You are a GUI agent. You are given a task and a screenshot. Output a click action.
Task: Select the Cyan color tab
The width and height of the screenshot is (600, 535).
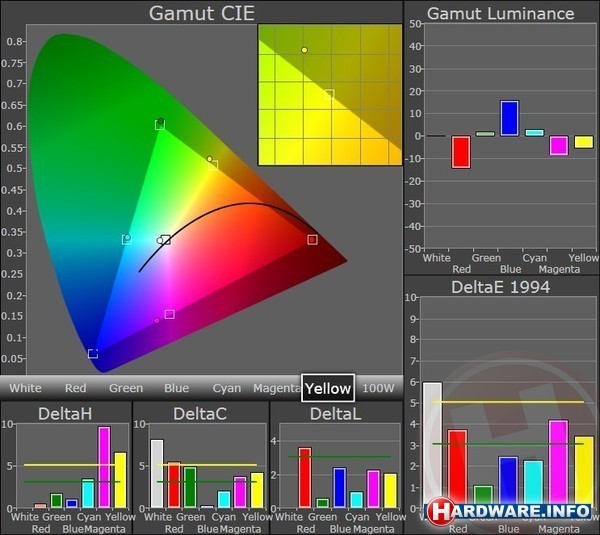click(227, 388)
